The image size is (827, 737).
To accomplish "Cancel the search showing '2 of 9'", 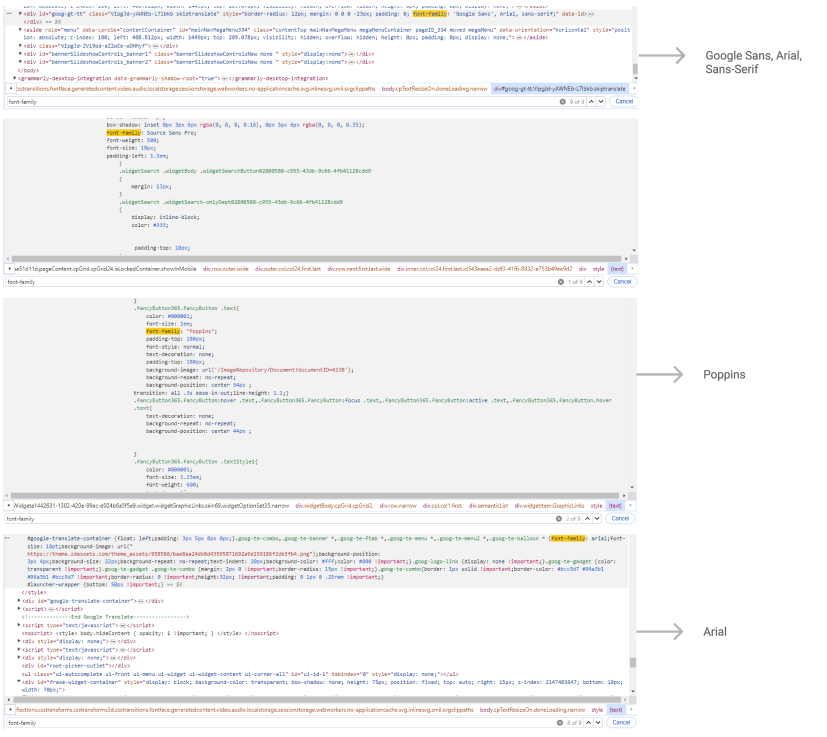I will click(620, 518).
